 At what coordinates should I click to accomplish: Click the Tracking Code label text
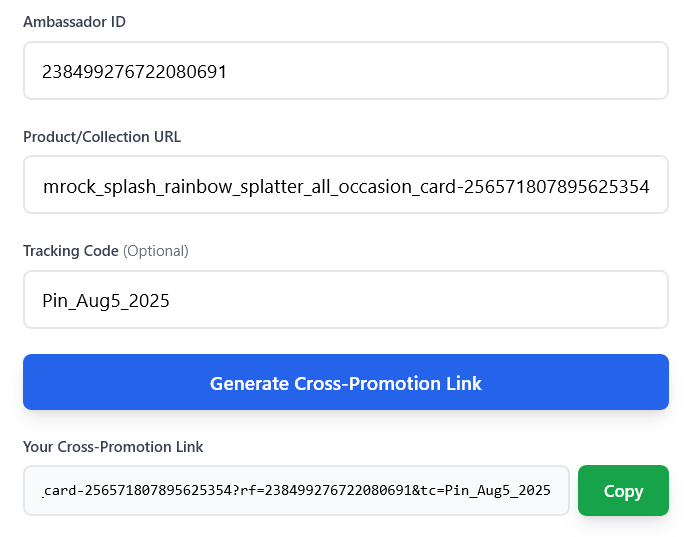pyautogui.click(x=71, y=251)
